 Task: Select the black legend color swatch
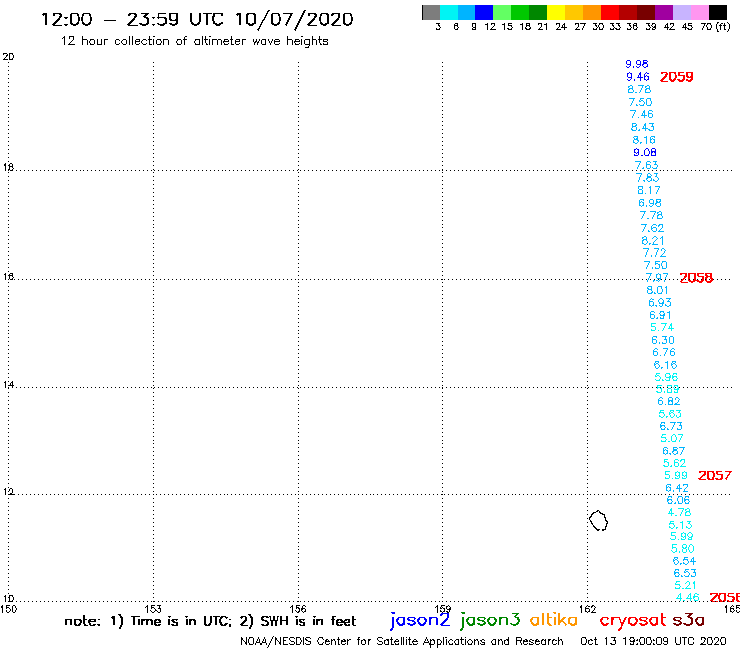[718, 12]
